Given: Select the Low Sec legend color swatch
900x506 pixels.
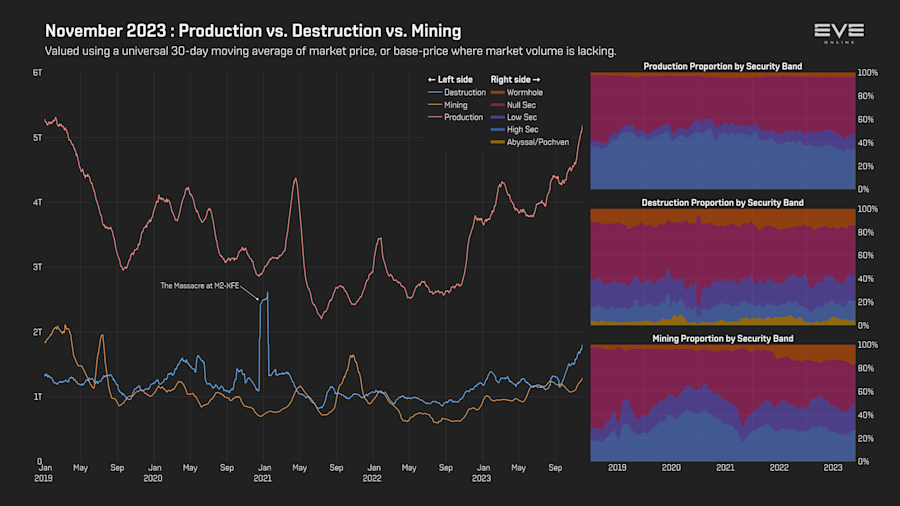Looking at the screenshot, I should 498,117.
